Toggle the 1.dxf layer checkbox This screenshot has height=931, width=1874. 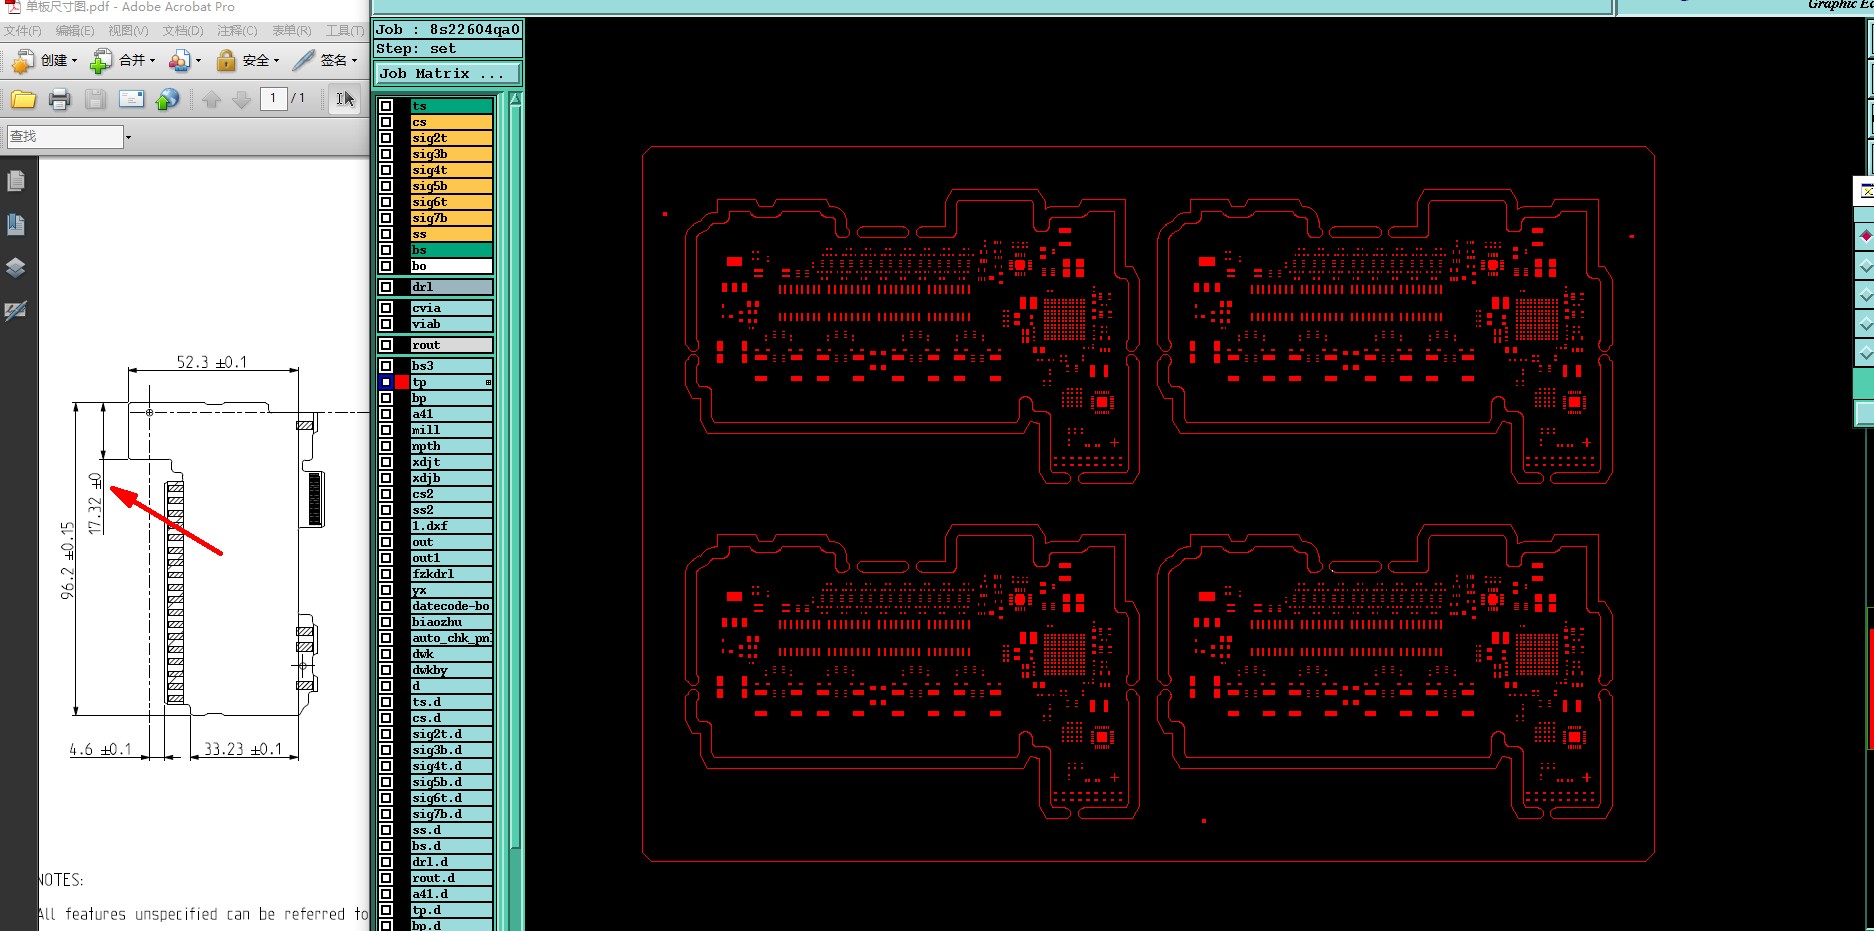[x=386, y=526]
